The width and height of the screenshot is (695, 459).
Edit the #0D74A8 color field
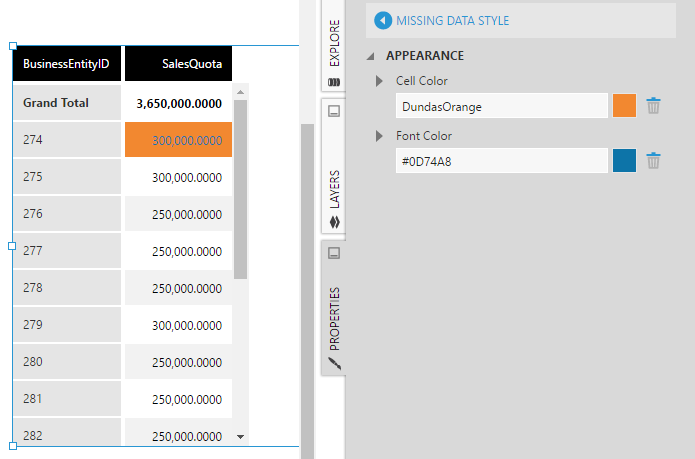pos(501,160)
